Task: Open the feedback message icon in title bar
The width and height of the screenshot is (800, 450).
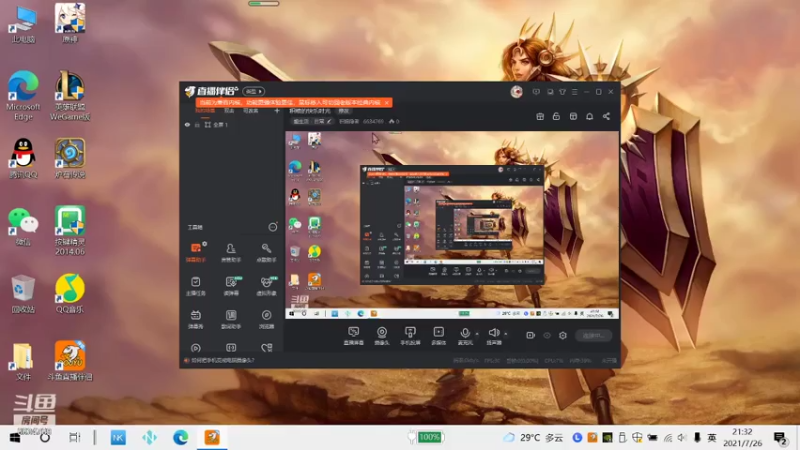Action: click(x=536, y=92)
